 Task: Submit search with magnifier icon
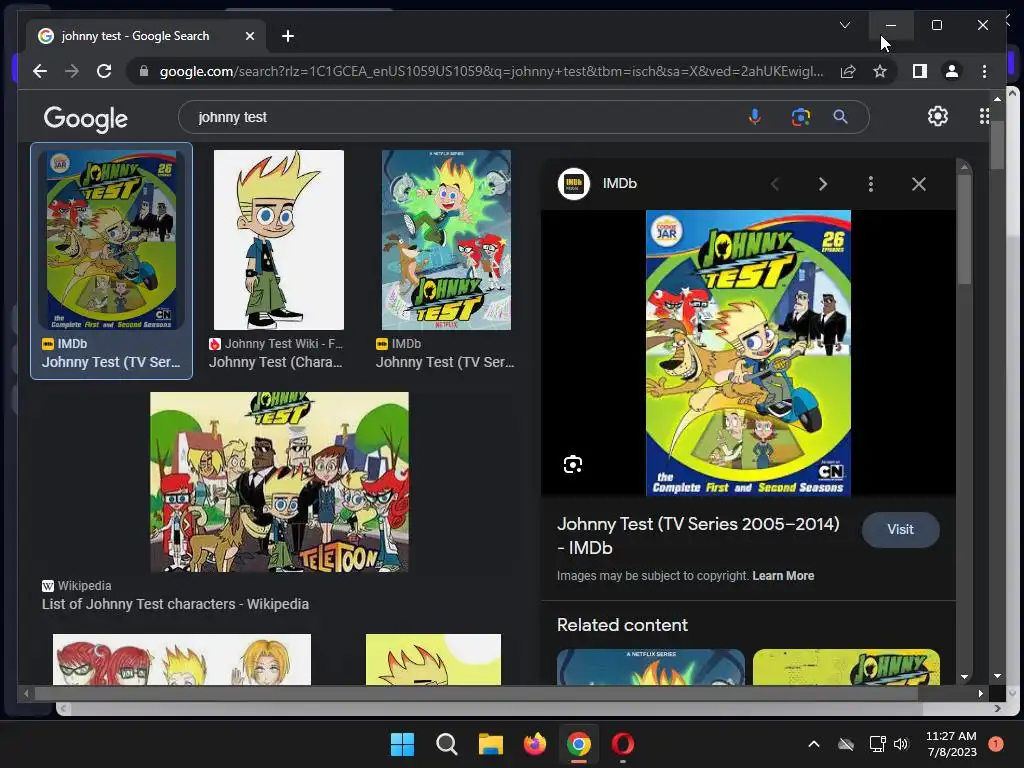pos(840,117)
